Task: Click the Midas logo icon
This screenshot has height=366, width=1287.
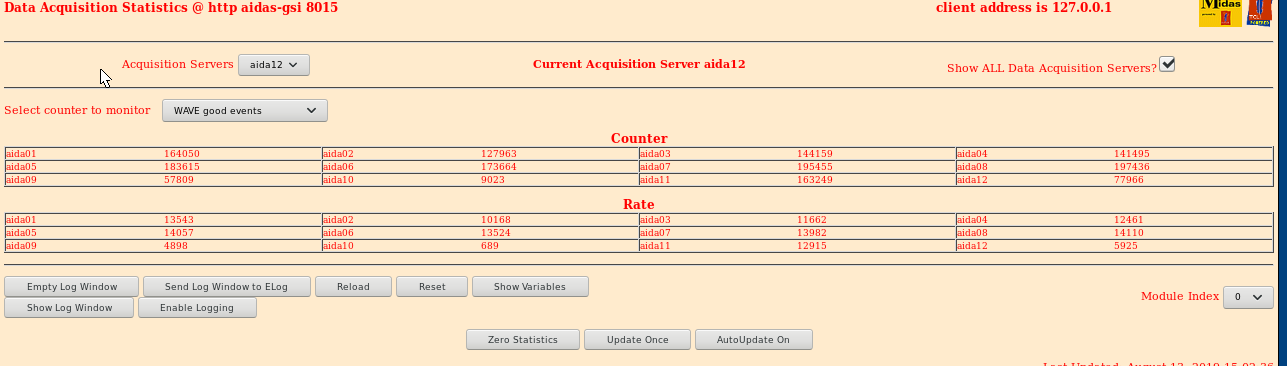Action: tap(1219, 13)
